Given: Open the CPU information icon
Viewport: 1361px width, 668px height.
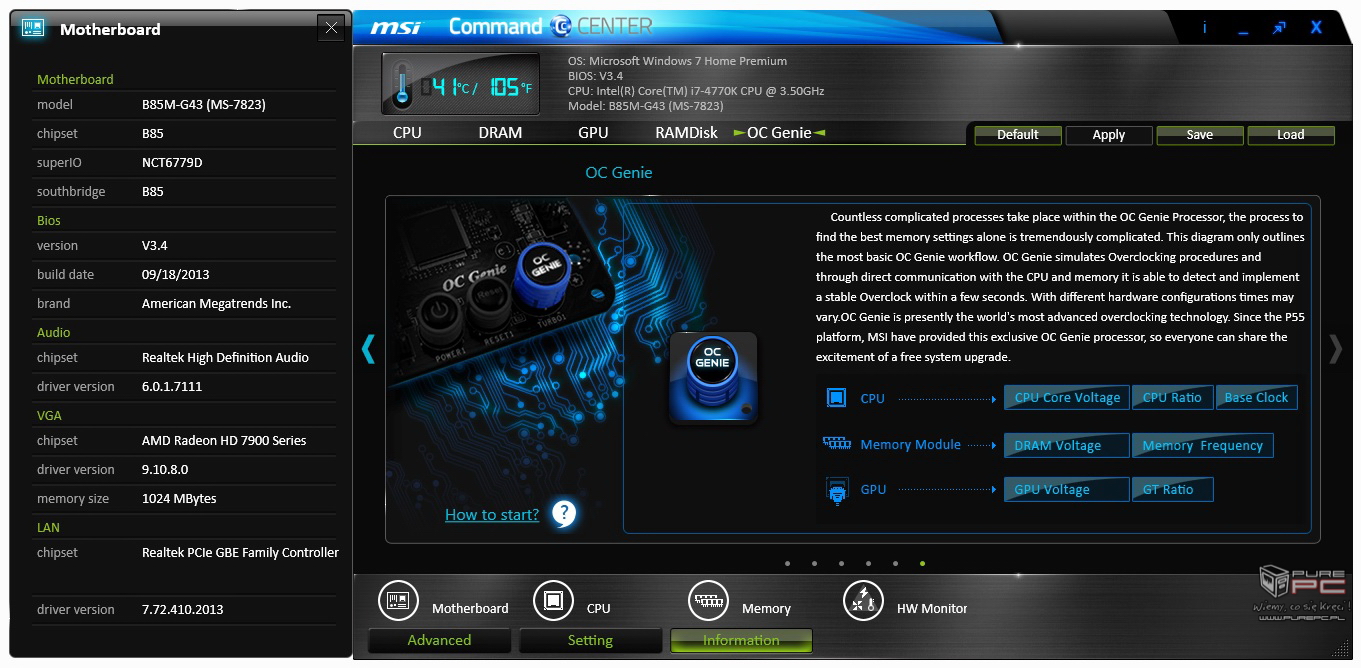Looking at the screenshot, I should [x=553, y=601].
